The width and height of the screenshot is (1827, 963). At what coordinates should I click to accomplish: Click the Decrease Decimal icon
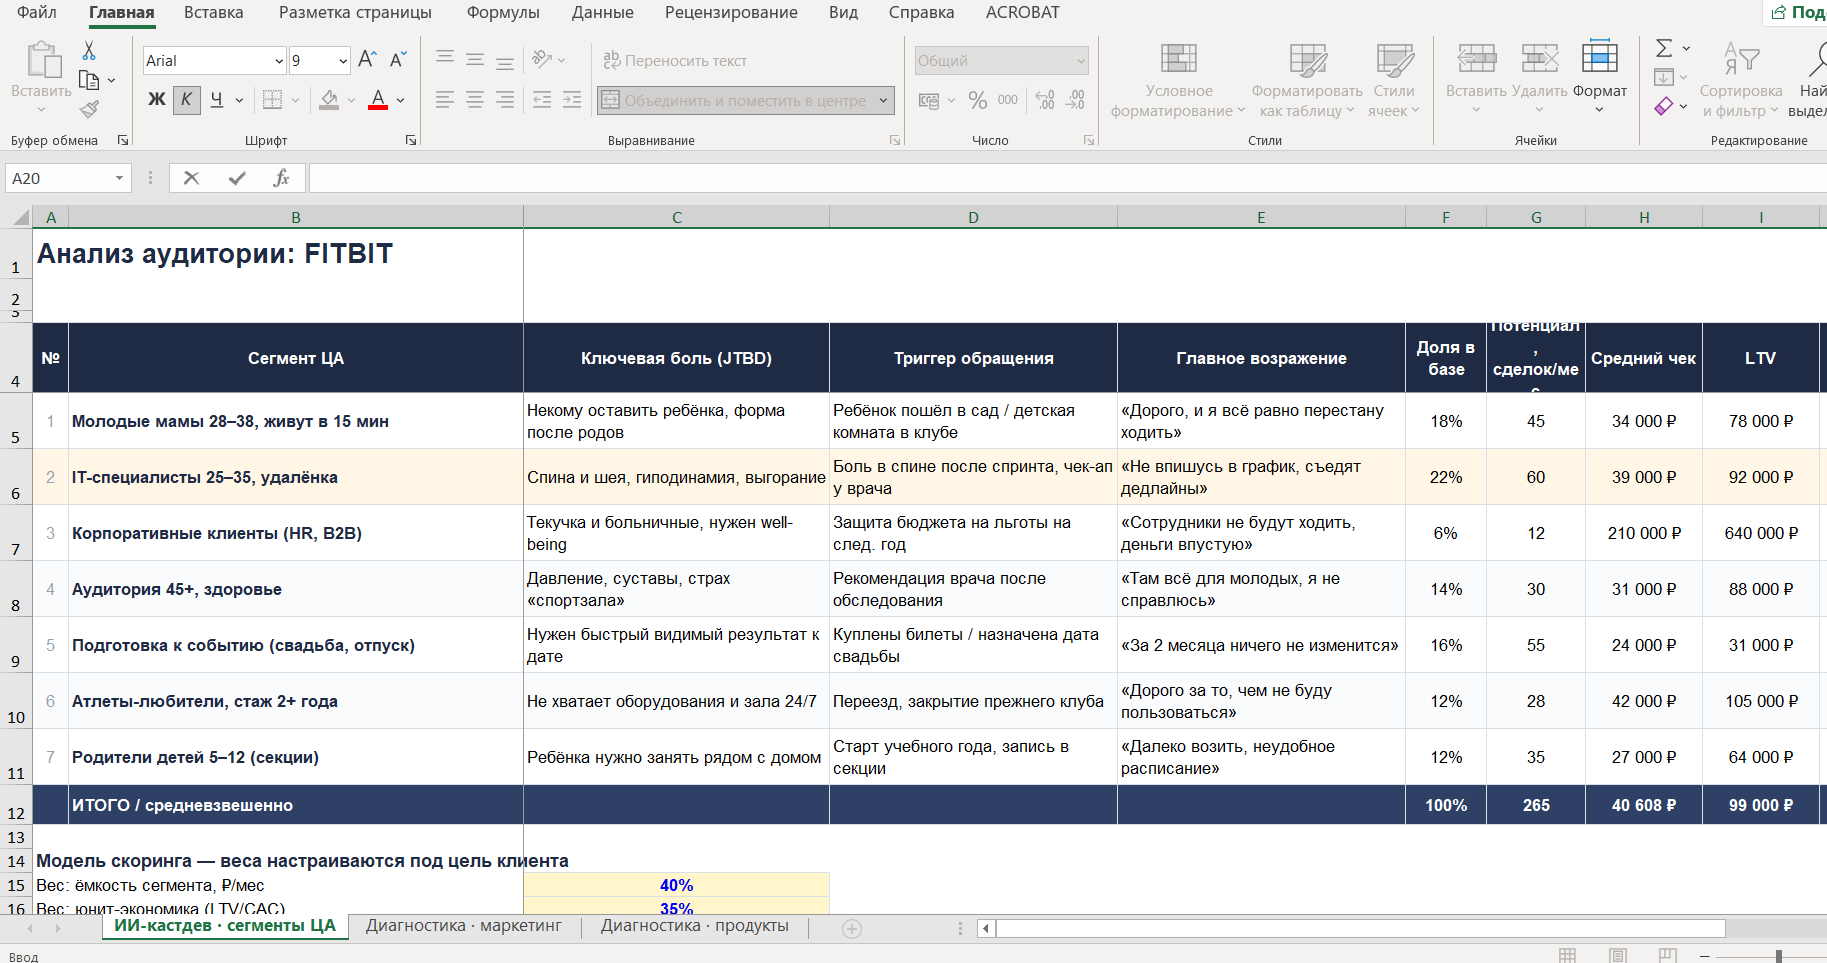1076,100
